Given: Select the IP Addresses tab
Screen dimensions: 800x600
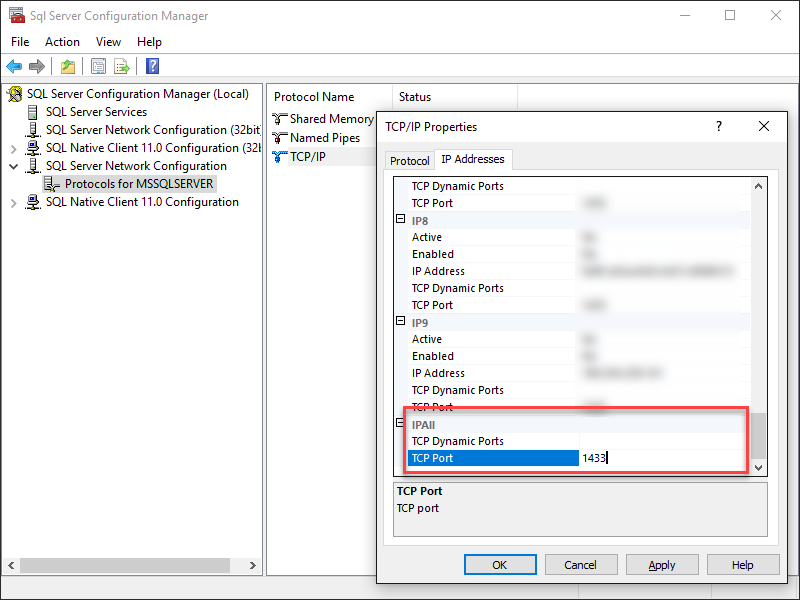Looking at the screenshot, I should (x=473, y=159).
